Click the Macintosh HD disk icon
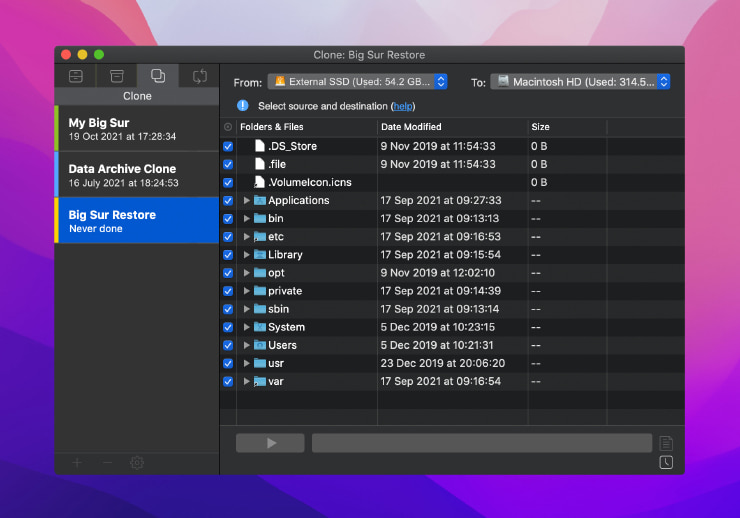This screenshot has width=740, height=518. (503, 81)
